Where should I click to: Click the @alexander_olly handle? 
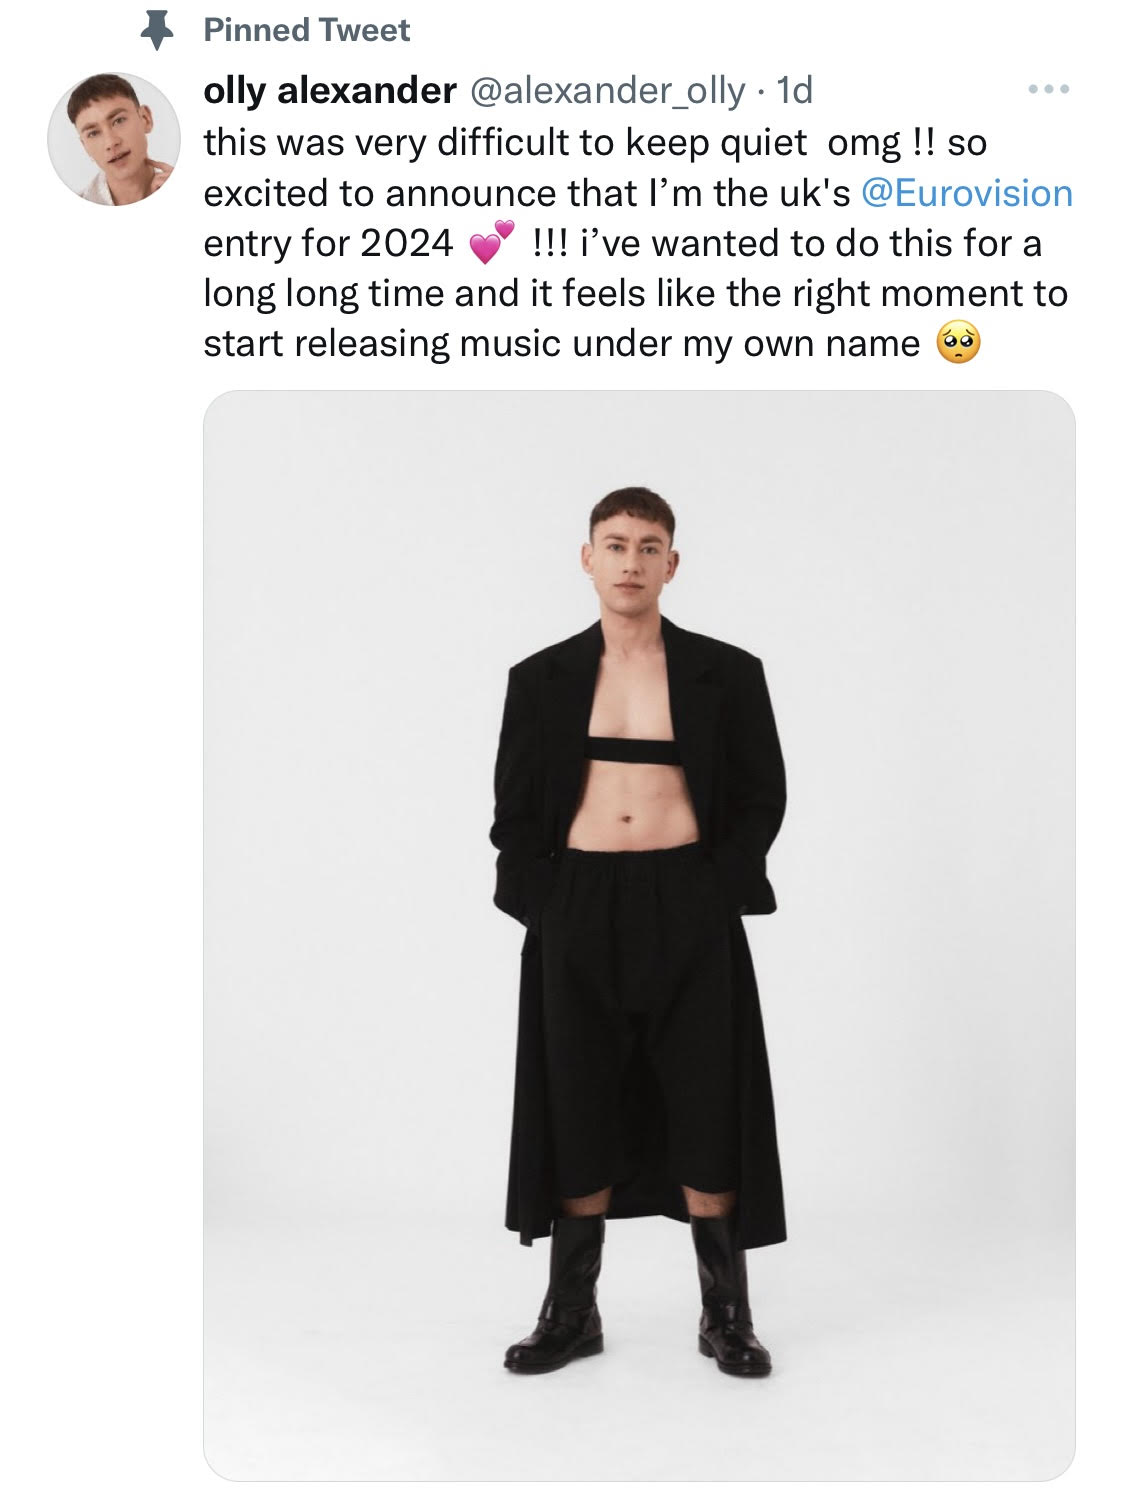pos(606,91)
